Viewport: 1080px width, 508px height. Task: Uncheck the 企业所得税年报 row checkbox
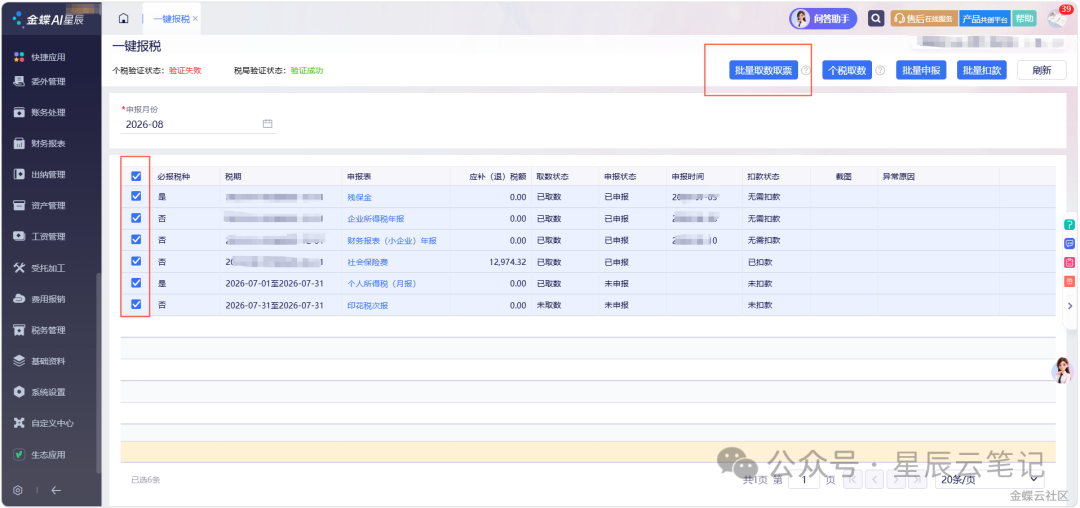pos(136,218)
